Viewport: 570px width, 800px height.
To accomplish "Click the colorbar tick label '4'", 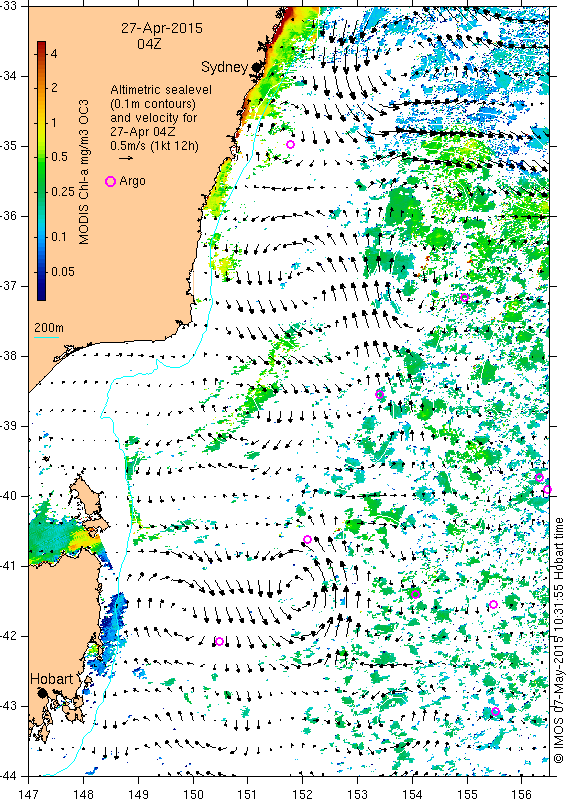I will [54, 54].
